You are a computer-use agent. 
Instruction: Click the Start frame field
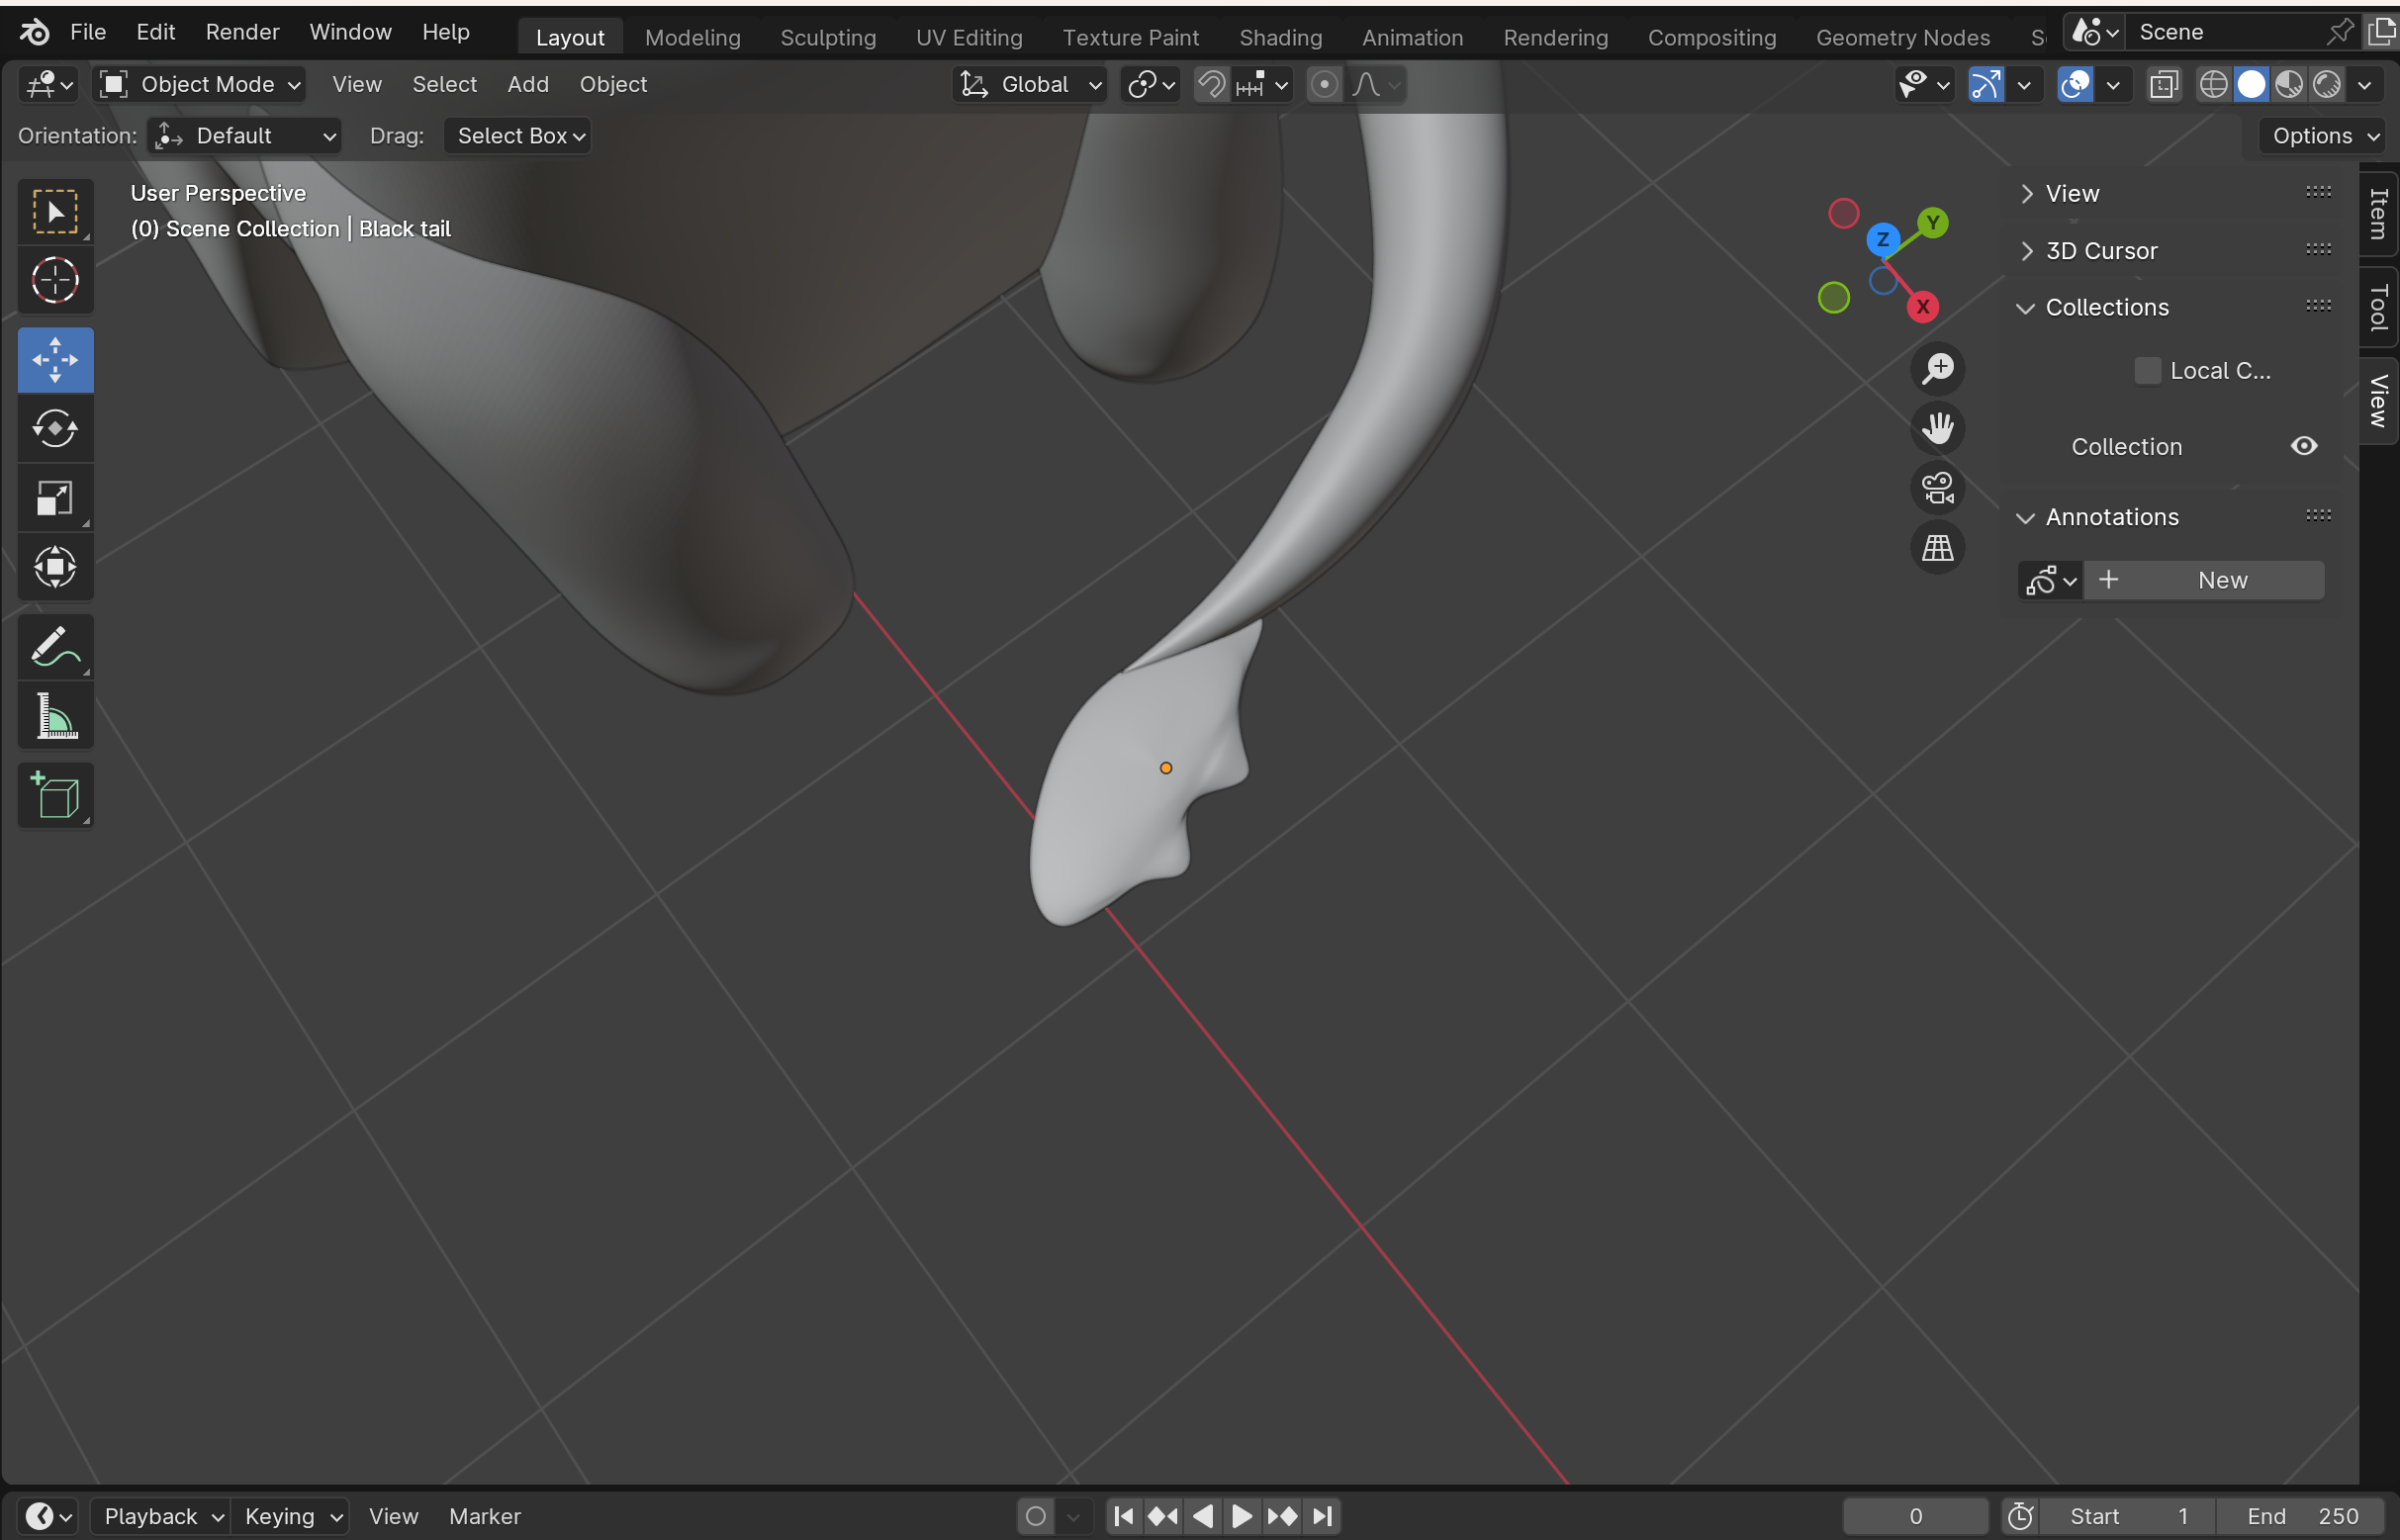pyautogui.click(x=2128, y=1516)
